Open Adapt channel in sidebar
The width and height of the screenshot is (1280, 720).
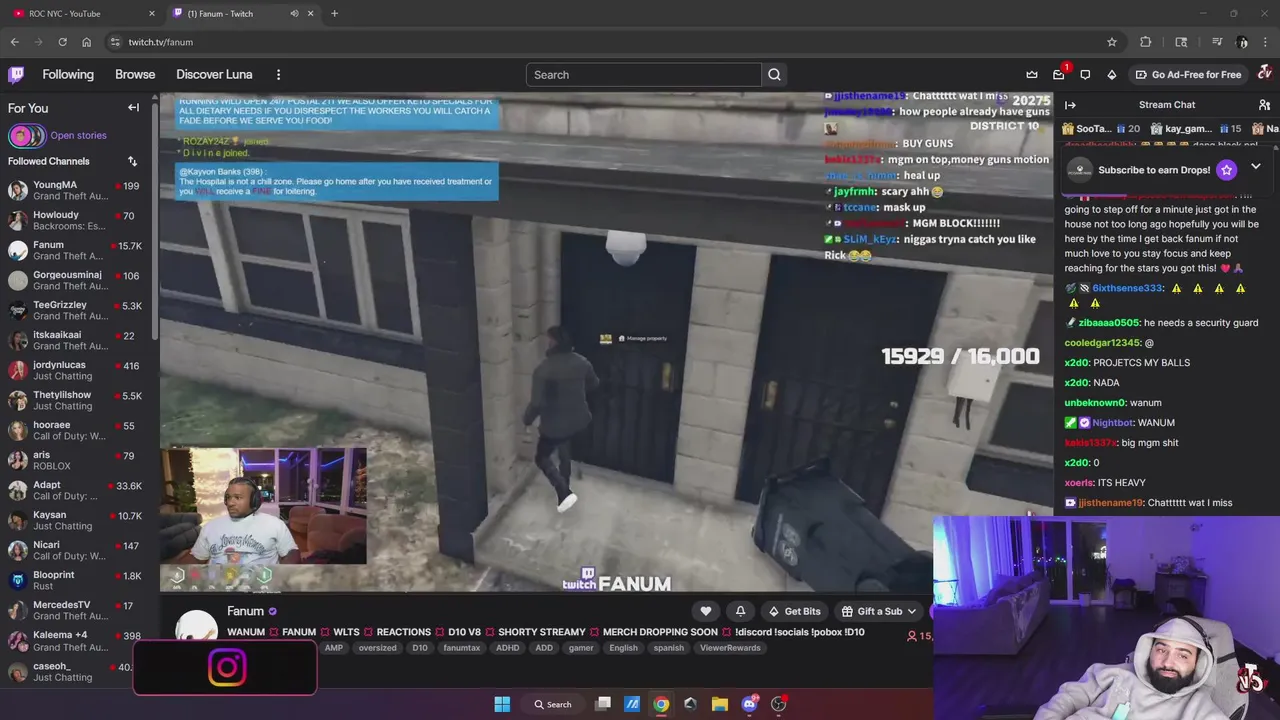(77, 490)
